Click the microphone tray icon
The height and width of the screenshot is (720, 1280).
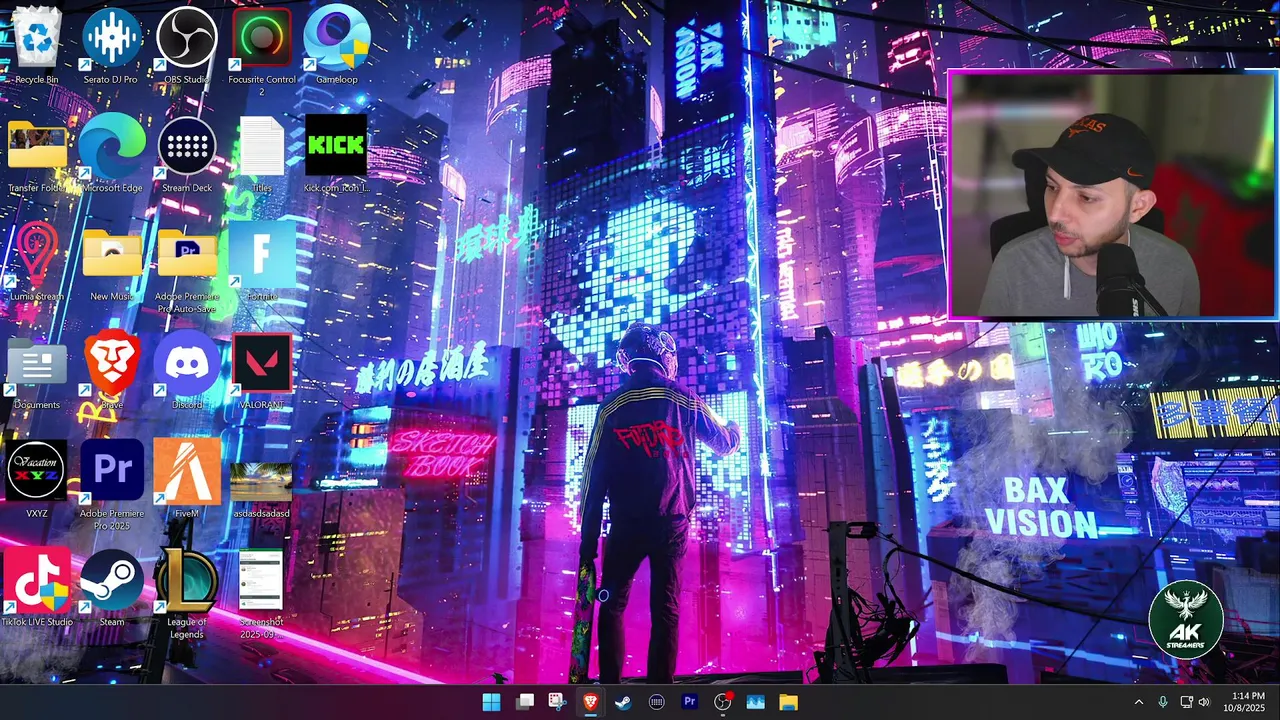pos(1162,702)
